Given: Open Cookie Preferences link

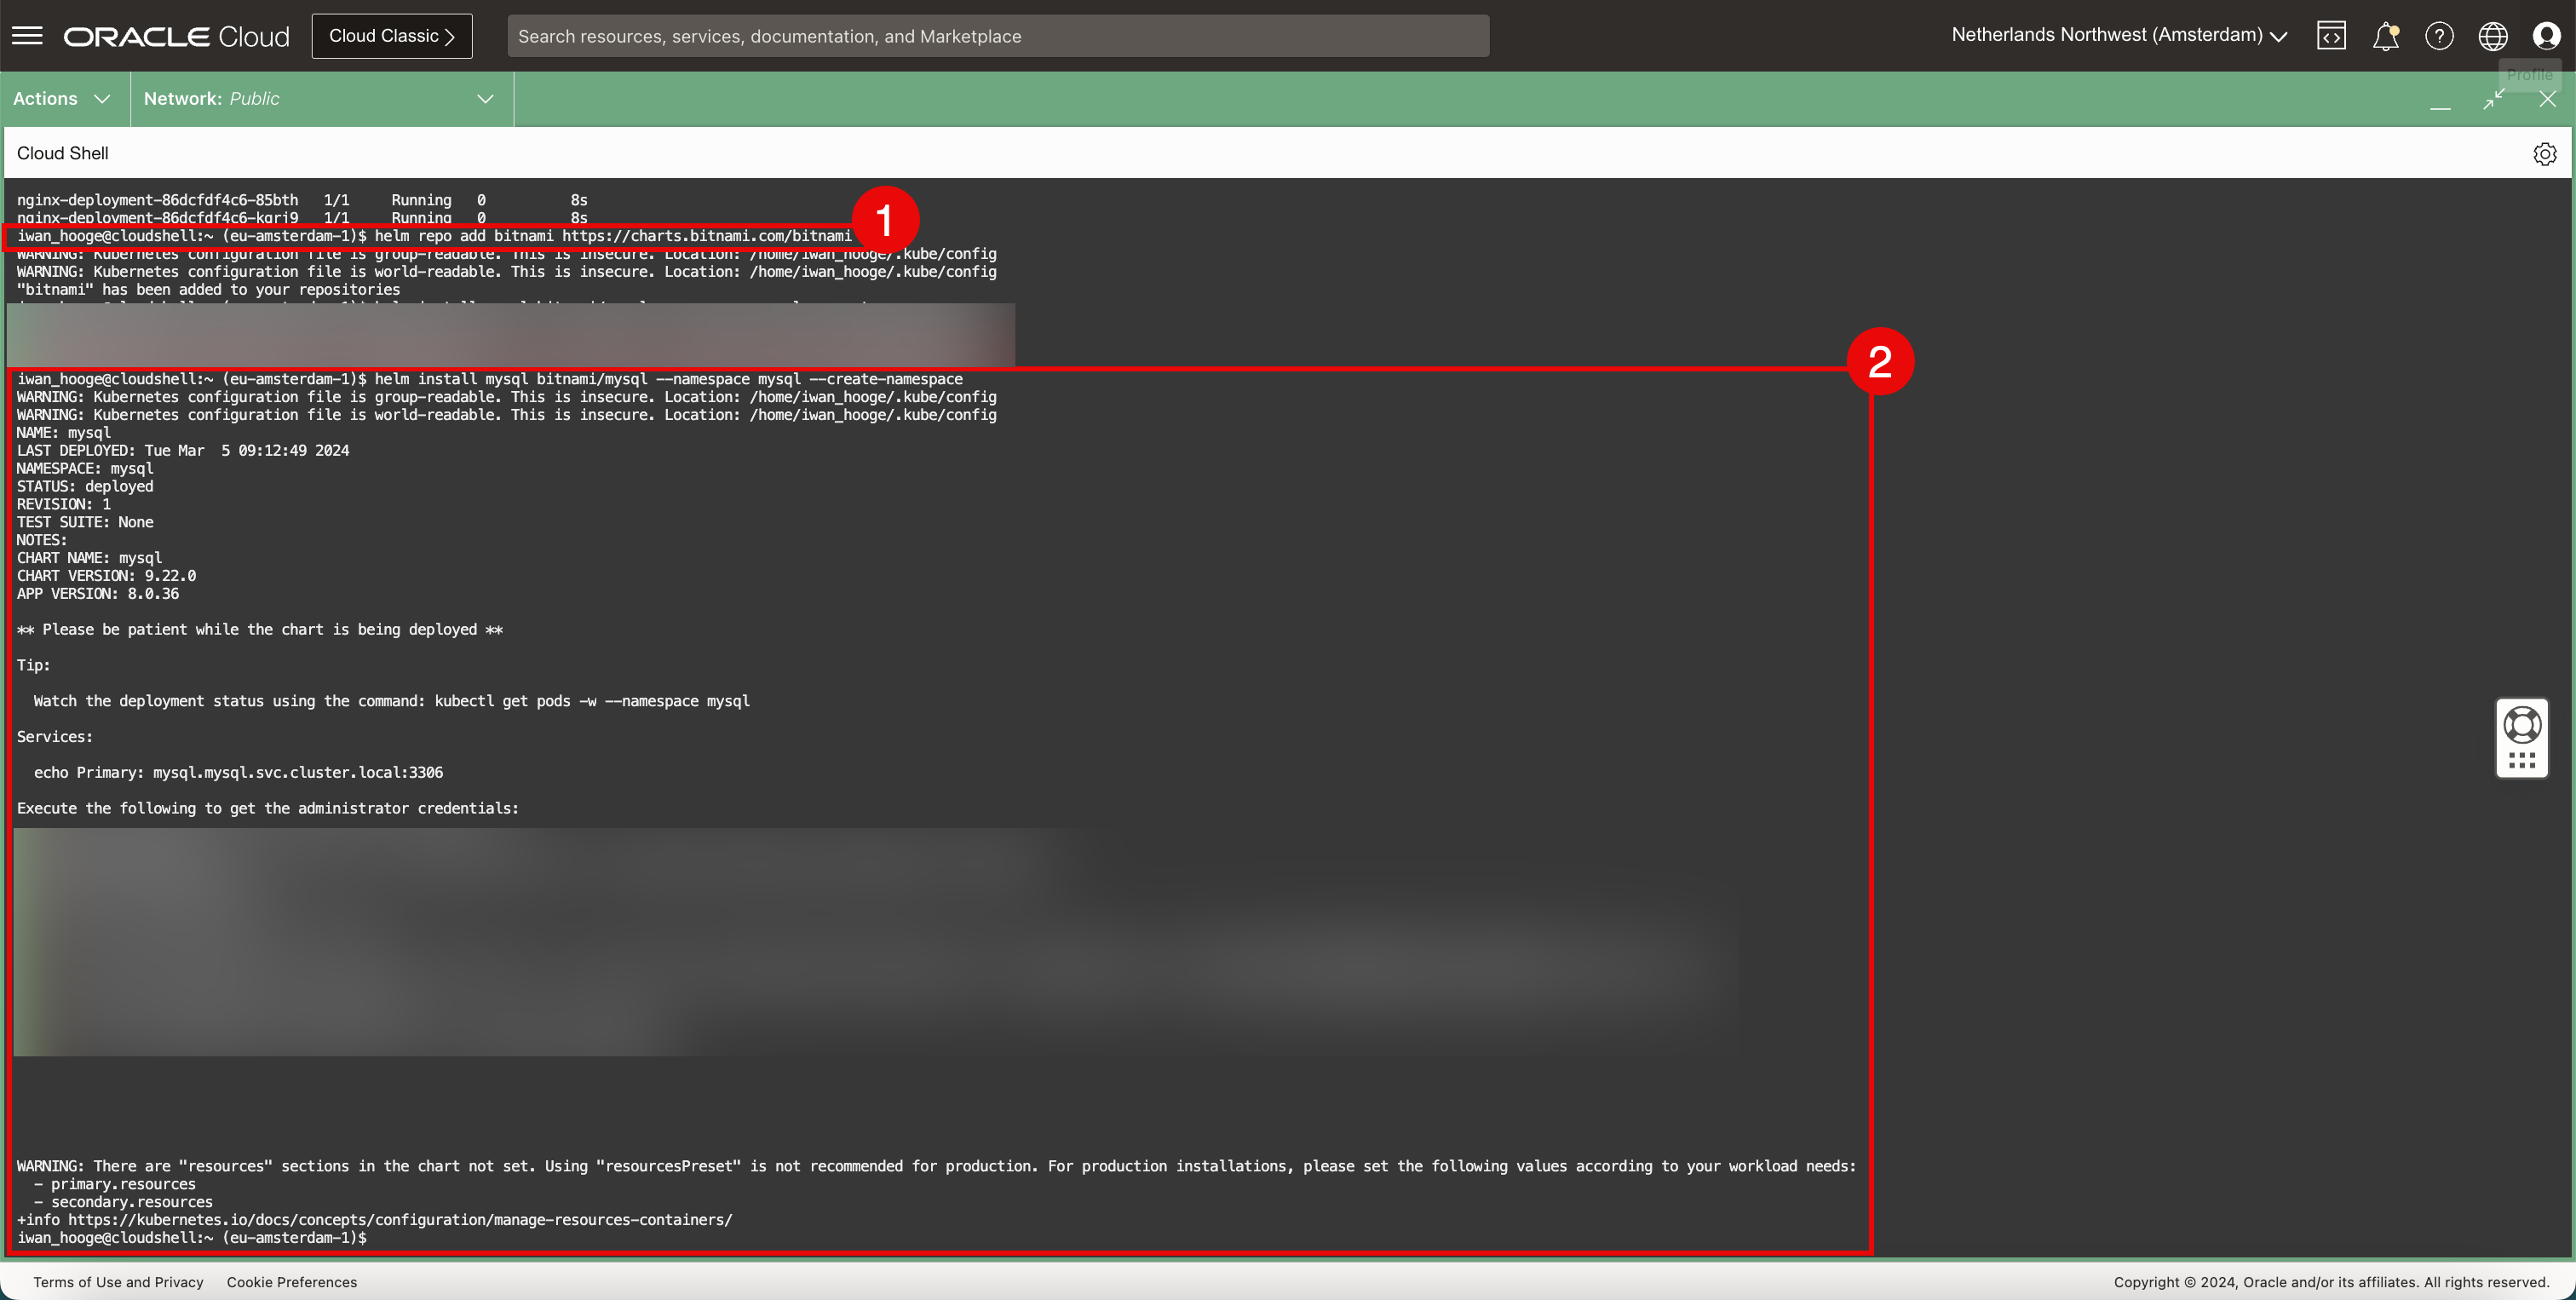Looking at the screenshot, I should 291,1282.
